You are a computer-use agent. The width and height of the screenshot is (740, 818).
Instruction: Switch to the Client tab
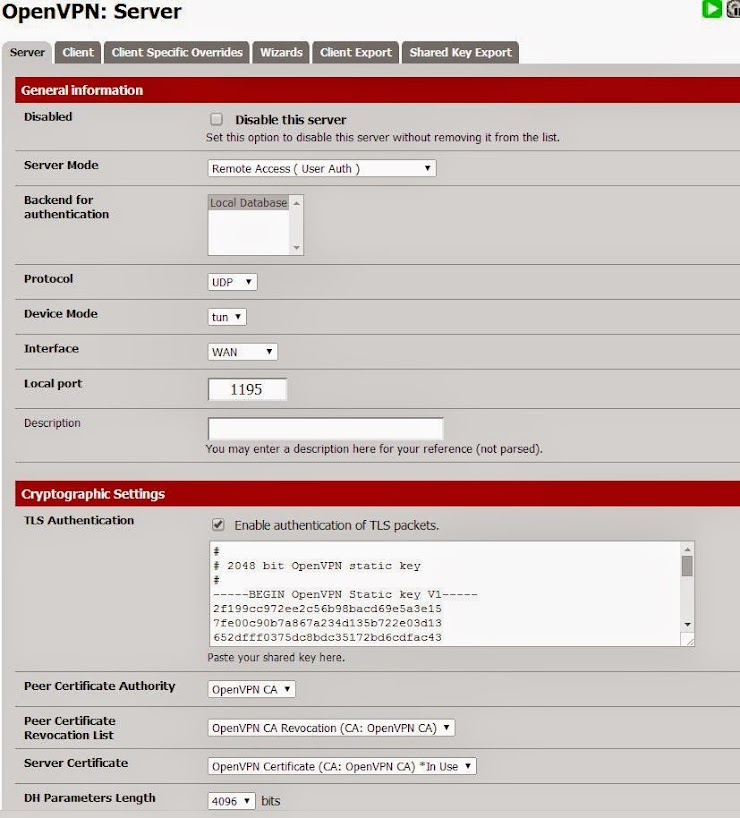tap(78, 52)
